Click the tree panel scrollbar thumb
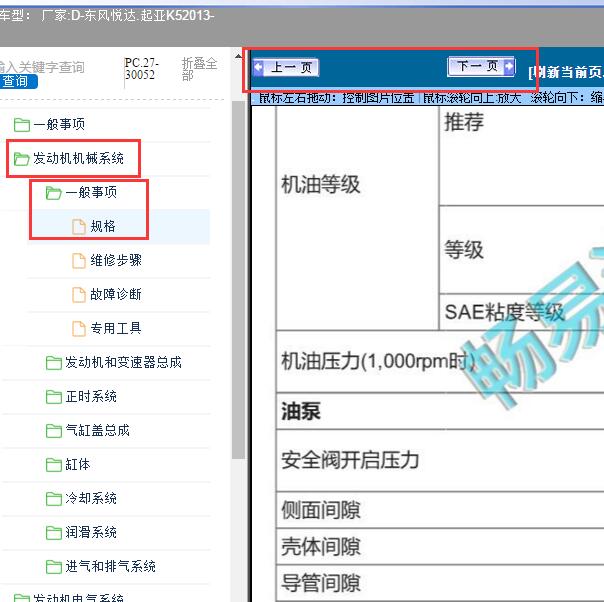 239,280
